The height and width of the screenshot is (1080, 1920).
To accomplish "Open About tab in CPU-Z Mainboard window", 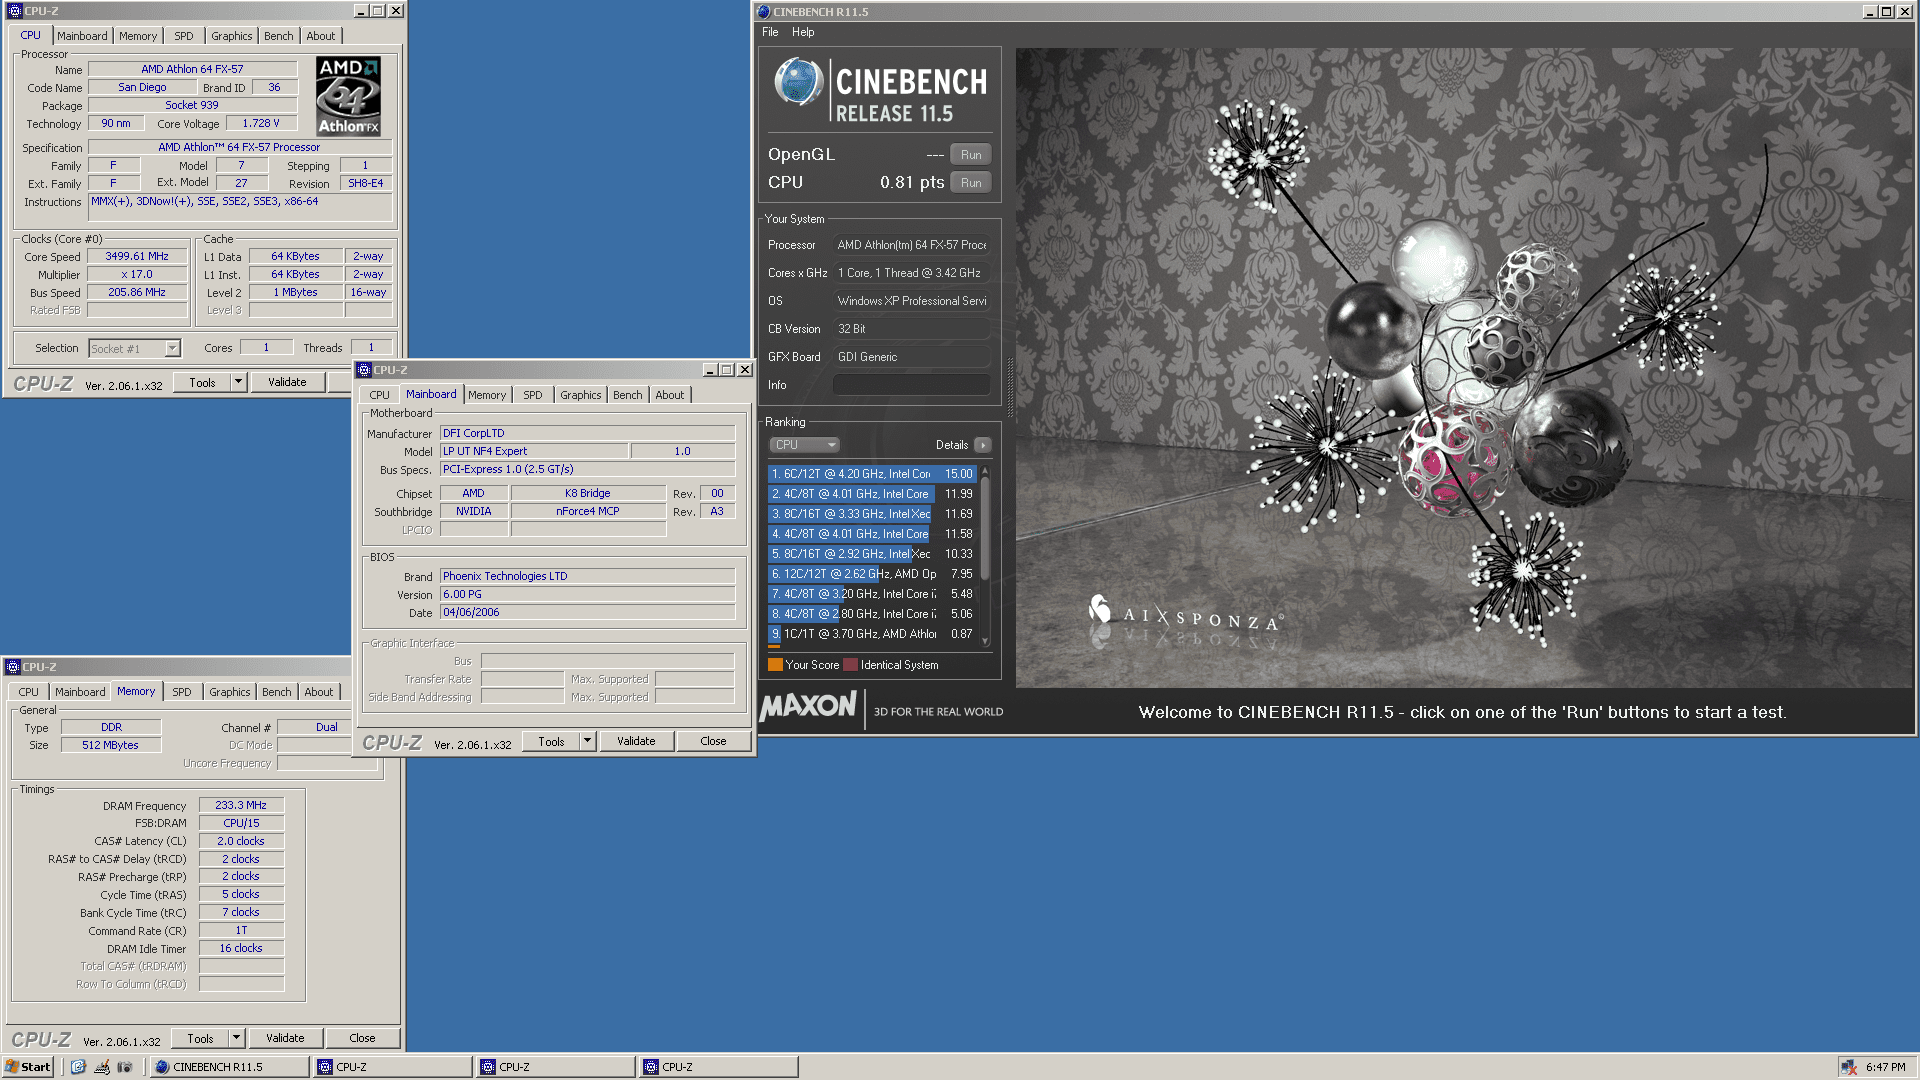I will (x=669, y=395).
